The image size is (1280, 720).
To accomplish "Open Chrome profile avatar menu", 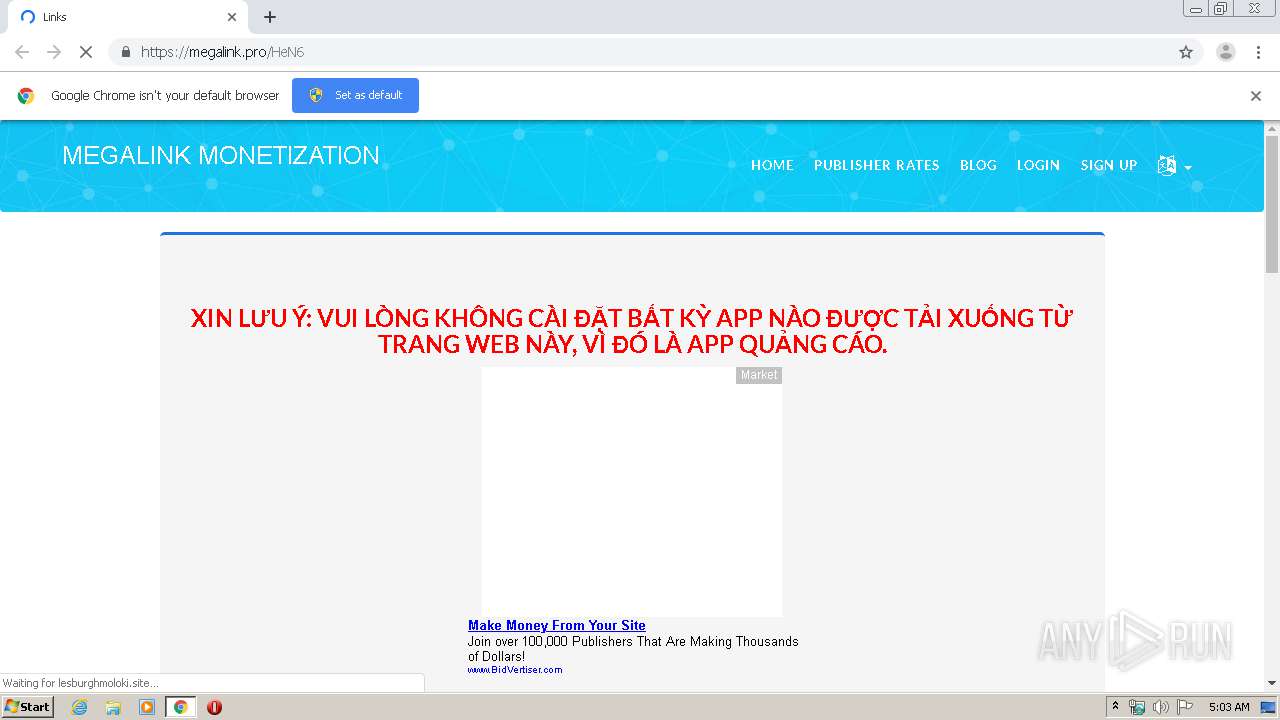I will [1226, 52].
